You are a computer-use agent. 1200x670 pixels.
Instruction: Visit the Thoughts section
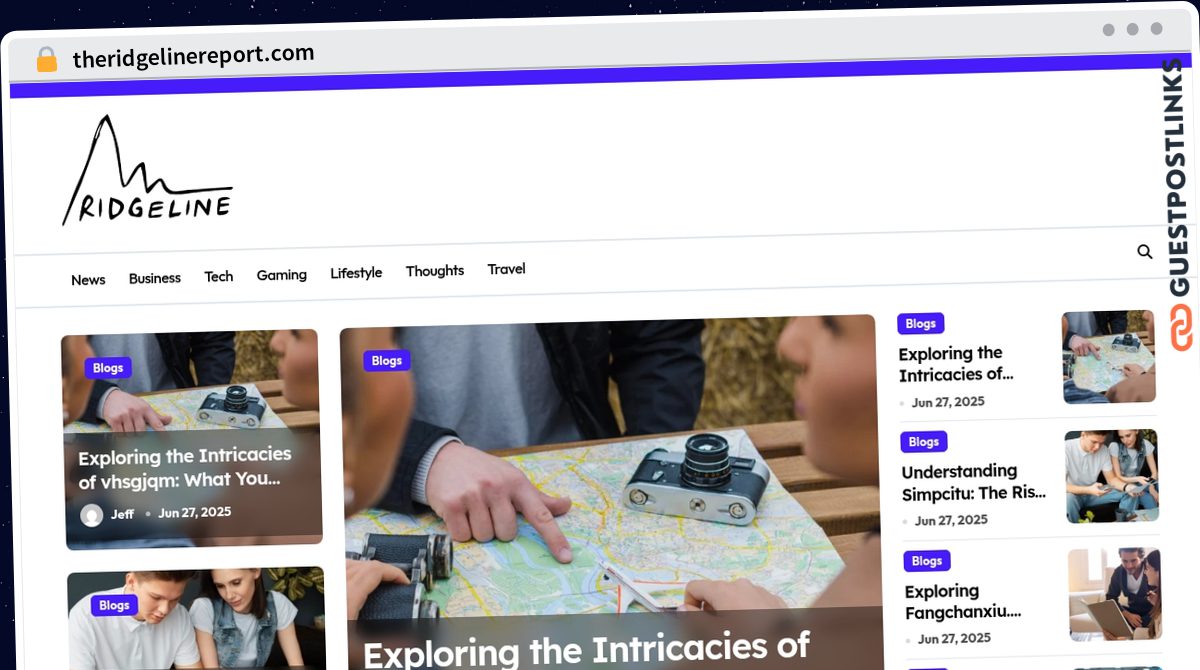[435, 271]
